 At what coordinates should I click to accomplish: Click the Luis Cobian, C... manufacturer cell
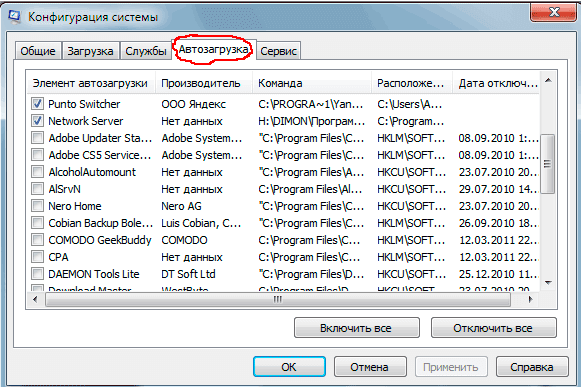click(x=201, y=223)
